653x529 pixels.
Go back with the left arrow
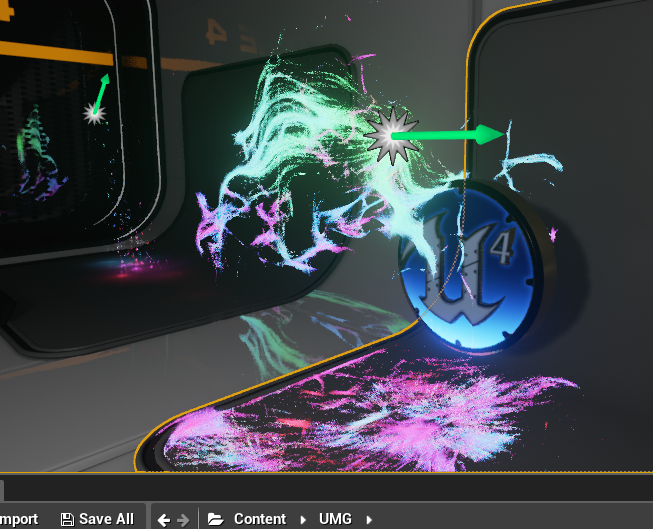coord(164,520)
